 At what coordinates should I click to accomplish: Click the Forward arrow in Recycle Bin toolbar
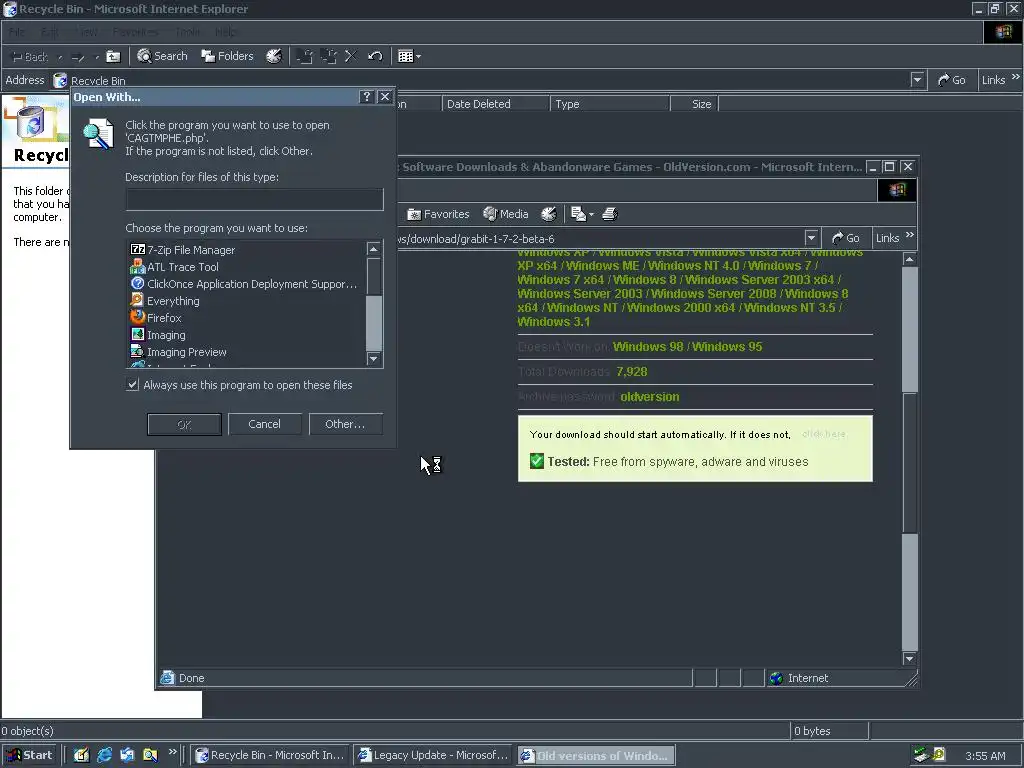(78, 57)
